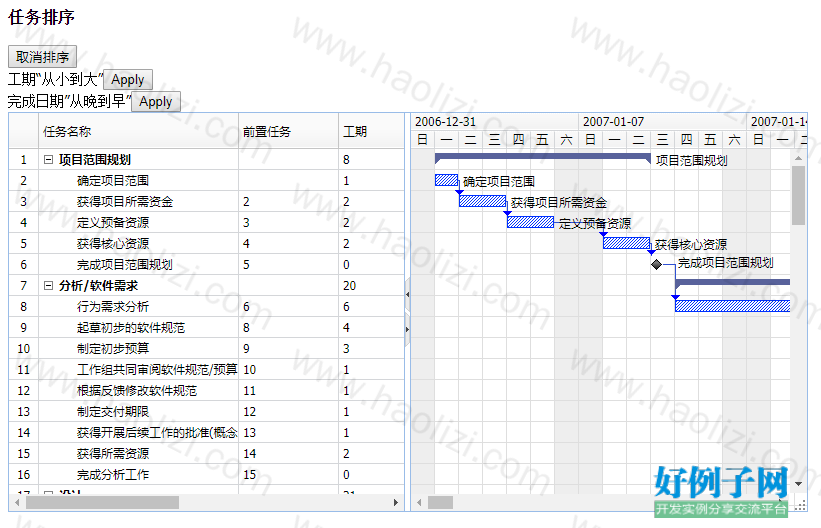The image size is (821, 528).
Task: Select the 工作组共同审阅软件规范/预算 task
Action: (x=157, y=370)
